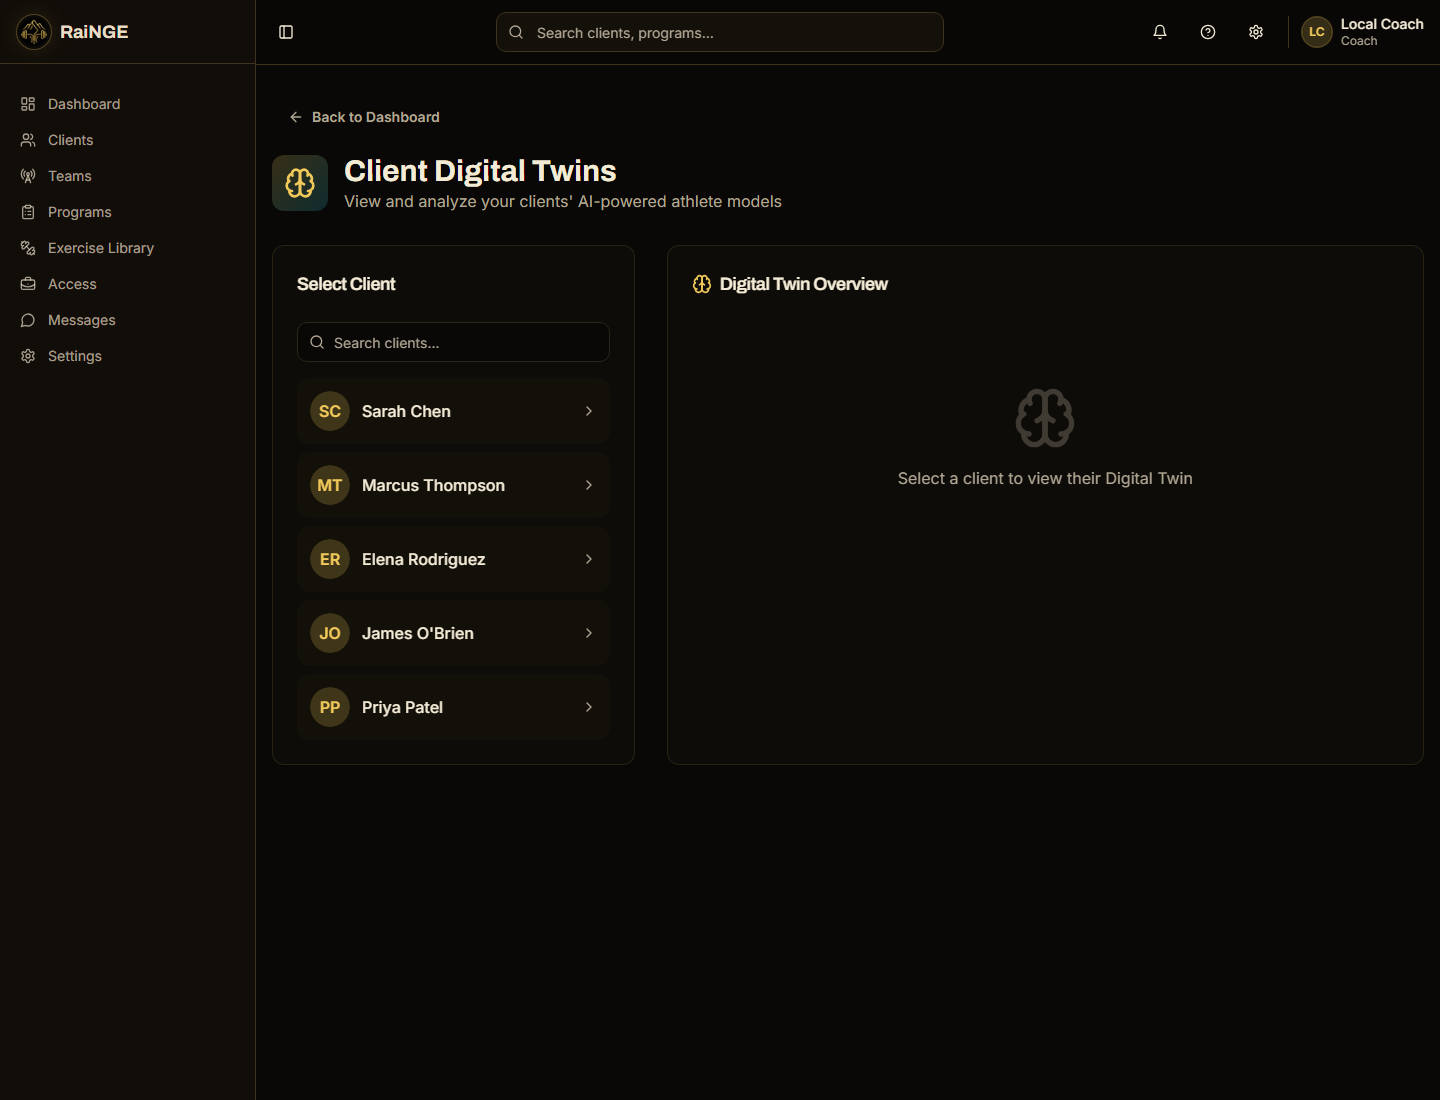1440x1100 pixels.
Task: Click the Select Client heading
Action: pyautogui.click(x=346, y=284)
